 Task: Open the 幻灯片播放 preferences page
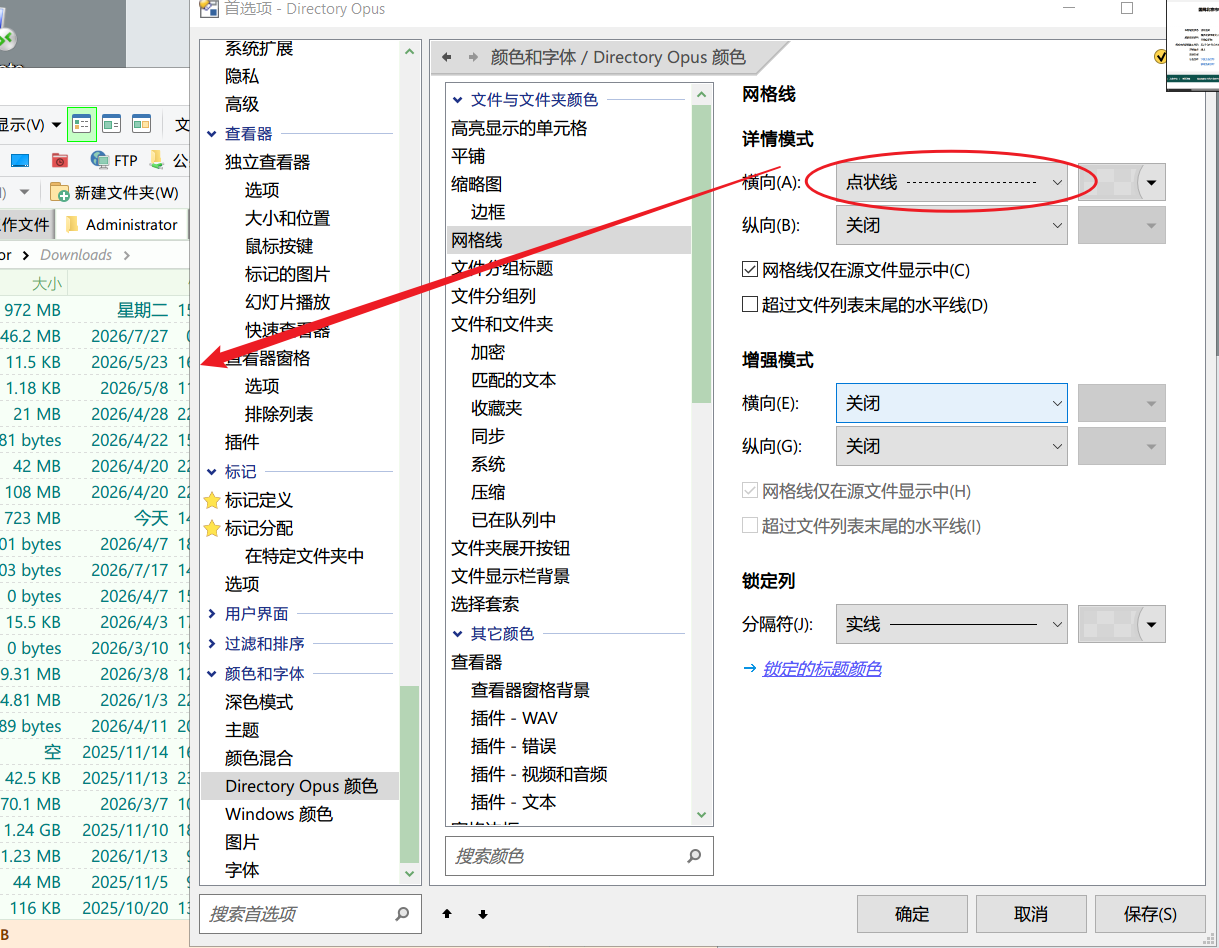pyautogui.click(x=287, y=302)
